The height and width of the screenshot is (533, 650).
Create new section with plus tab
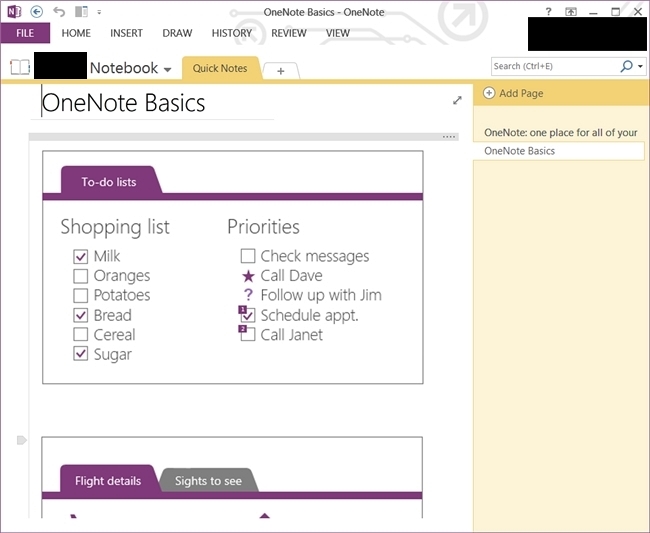[x=281, y=71]
